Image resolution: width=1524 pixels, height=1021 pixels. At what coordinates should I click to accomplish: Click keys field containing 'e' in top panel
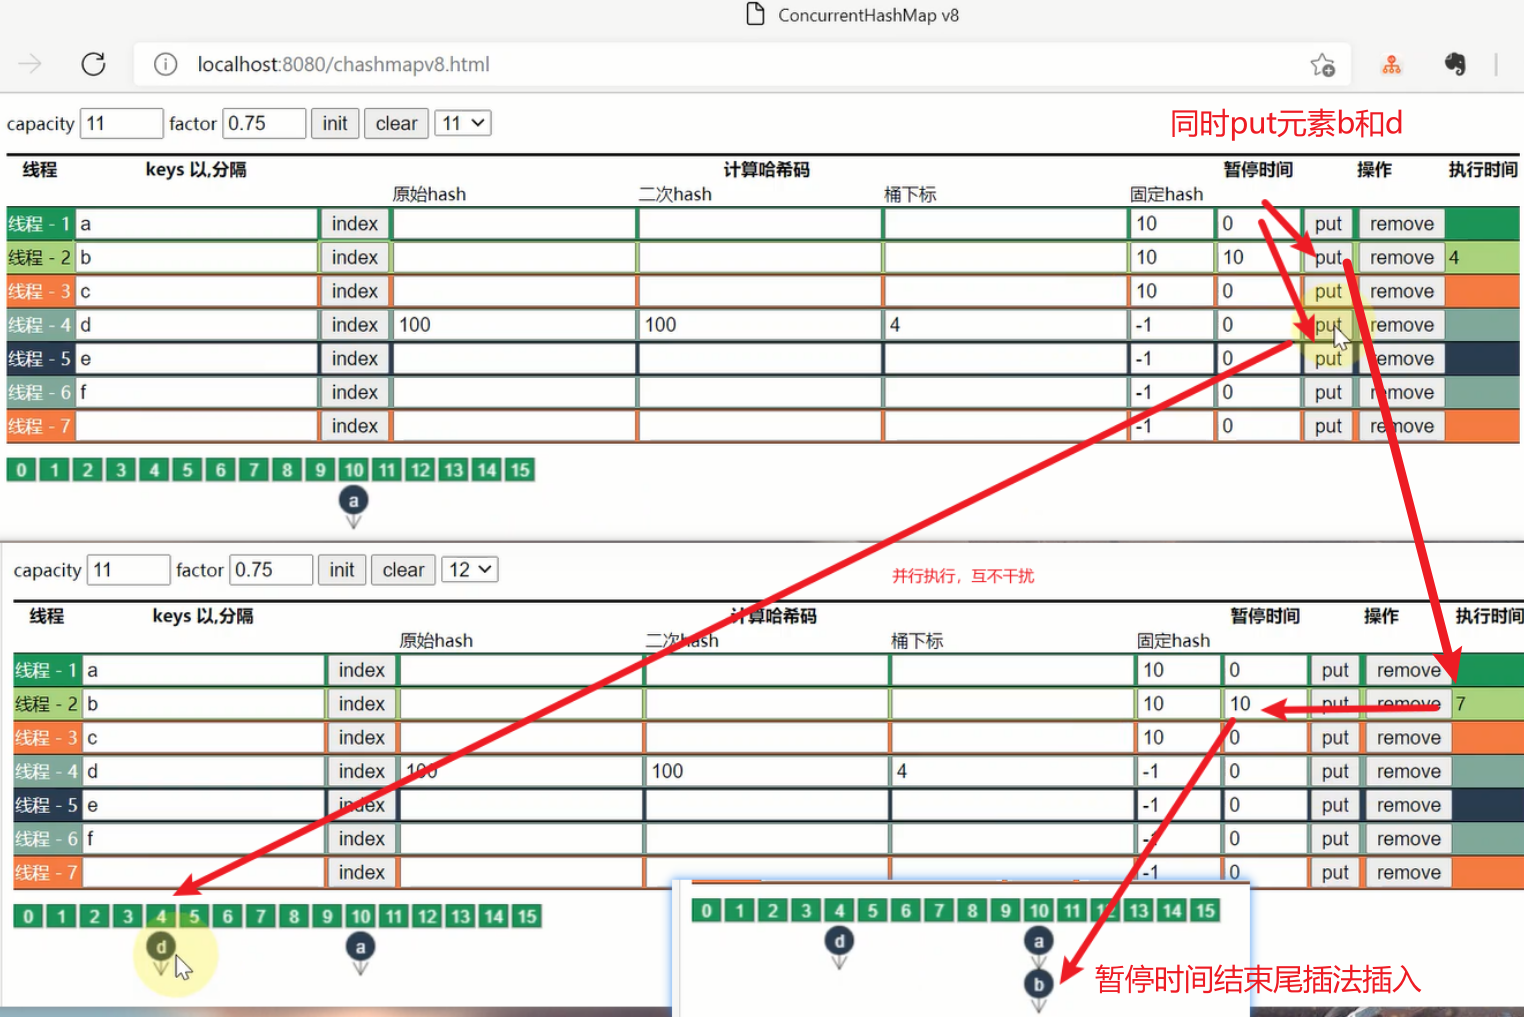(197, 359)
